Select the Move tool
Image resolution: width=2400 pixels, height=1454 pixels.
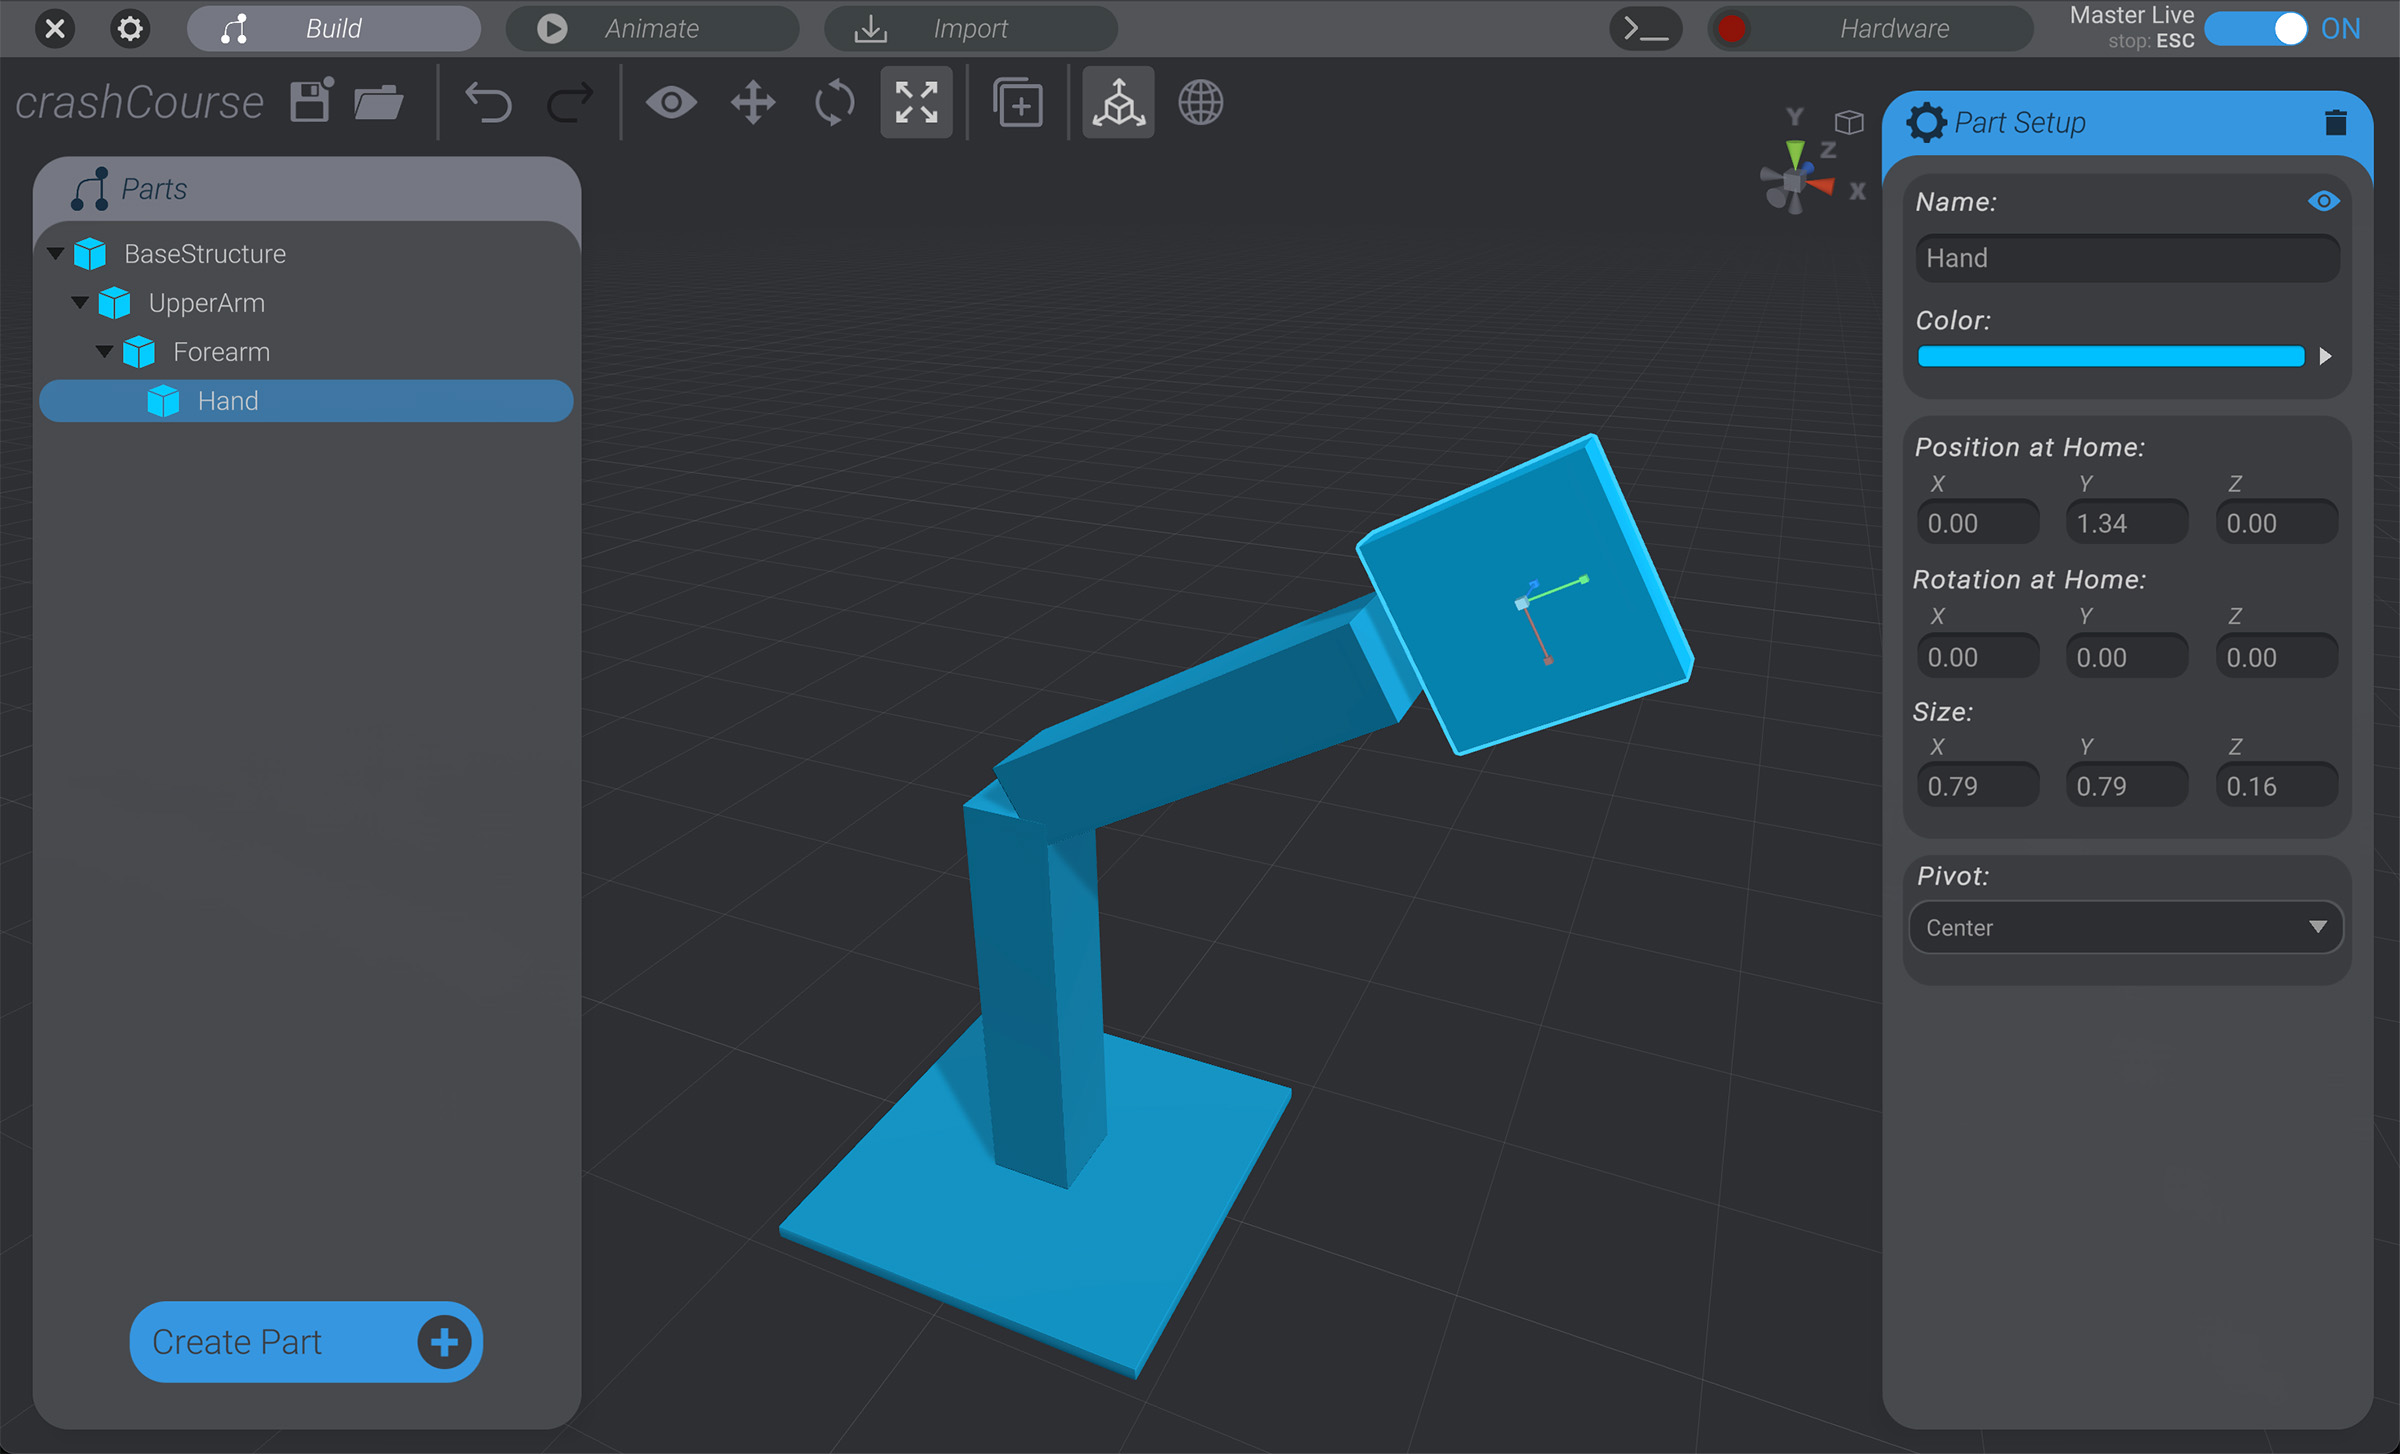[x=752, y=101]
